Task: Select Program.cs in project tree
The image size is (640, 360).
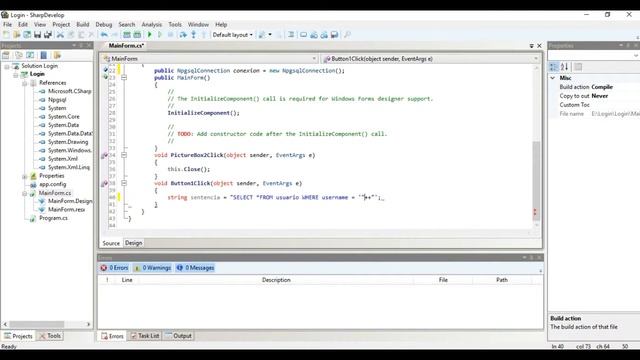Action: (x=53, y=218)
